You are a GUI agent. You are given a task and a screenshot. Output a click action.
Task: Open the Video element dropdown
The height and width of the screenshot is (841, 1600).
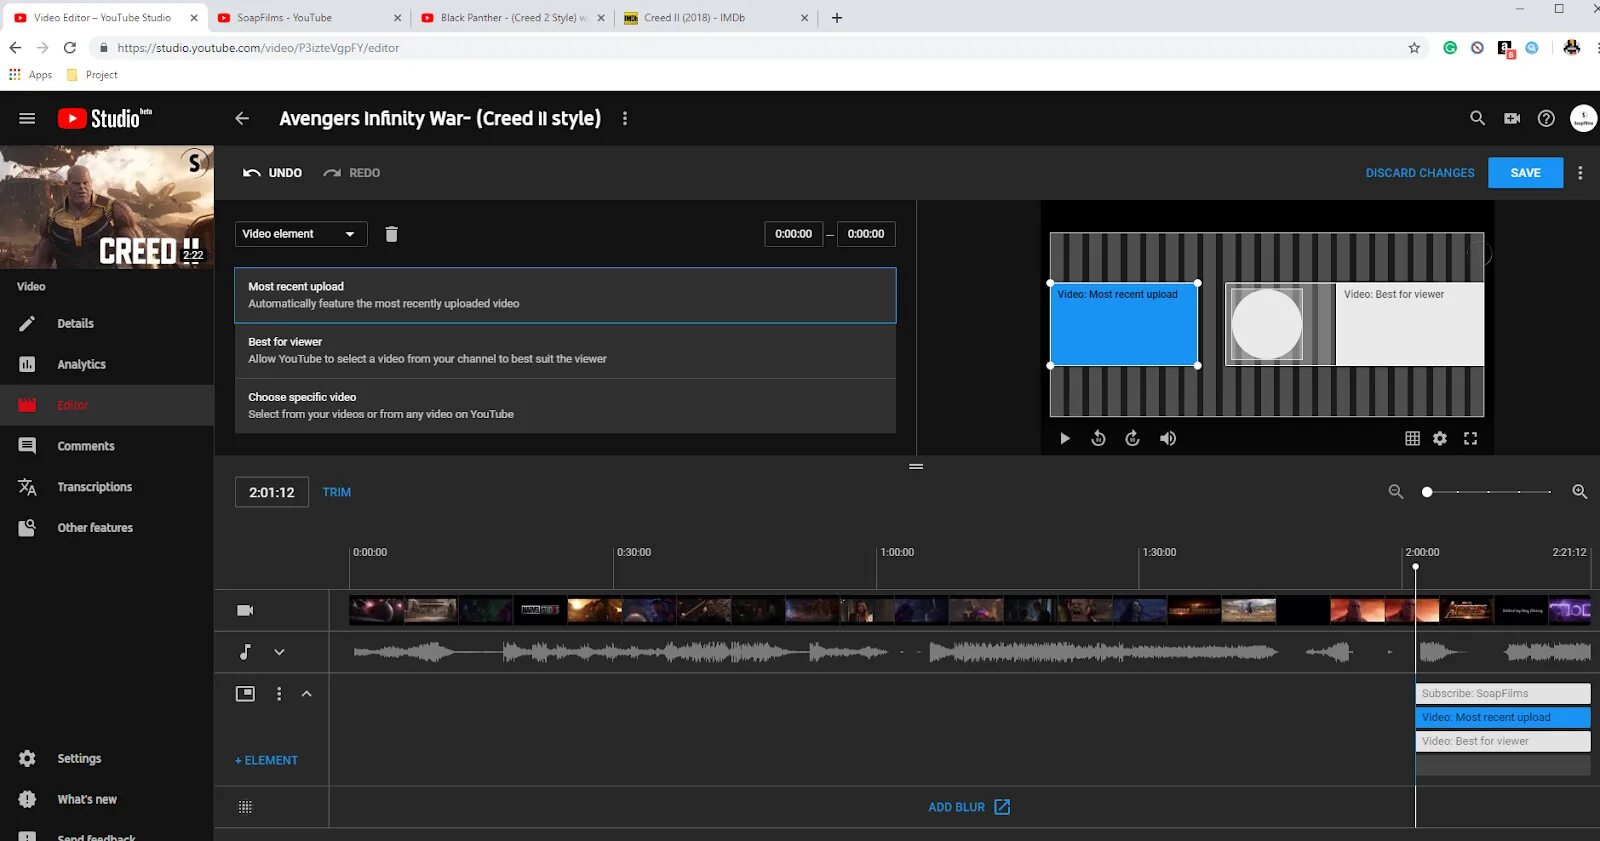(301, 234)
